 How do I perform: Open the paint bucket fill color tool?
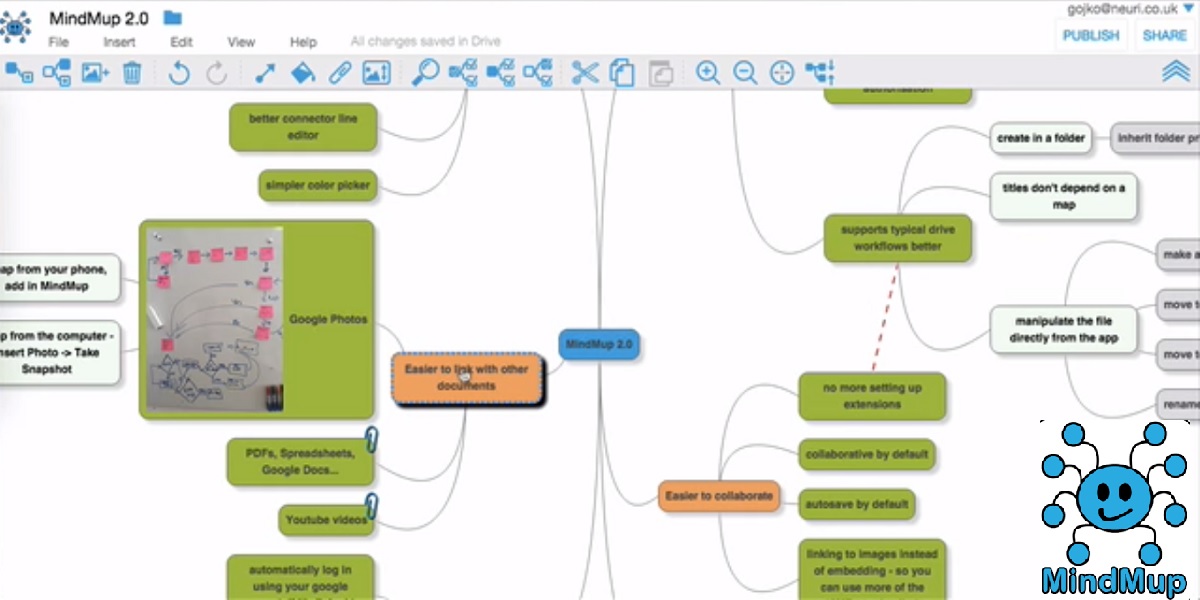(x=302, y=73)
